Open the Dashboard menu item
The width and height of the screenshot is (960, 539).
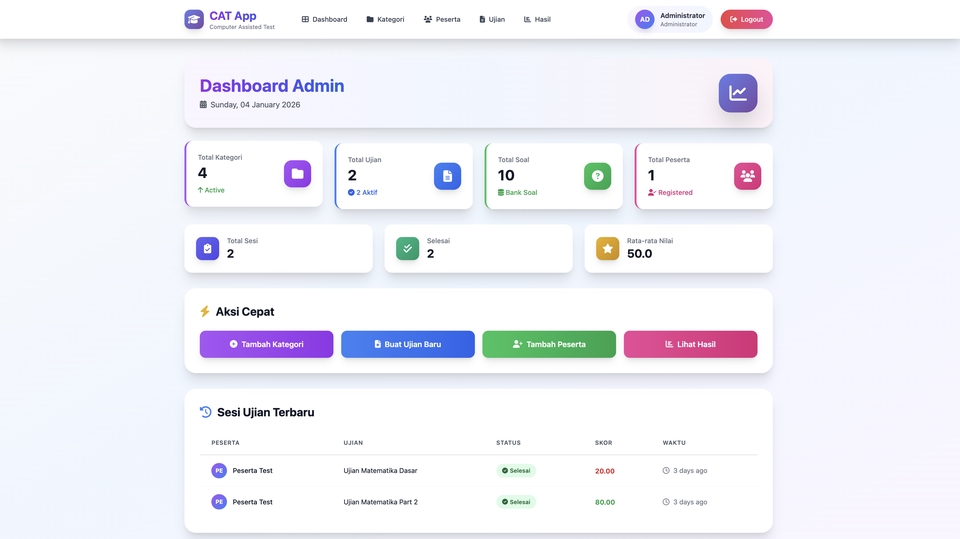click(x=324, y=19)
